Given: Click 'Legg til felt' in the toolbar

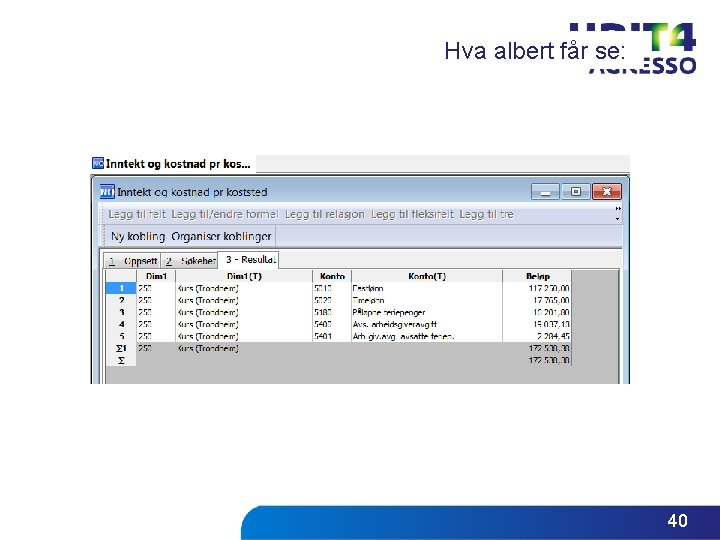Looking at the screenshot, I should (x=137, y=214).
